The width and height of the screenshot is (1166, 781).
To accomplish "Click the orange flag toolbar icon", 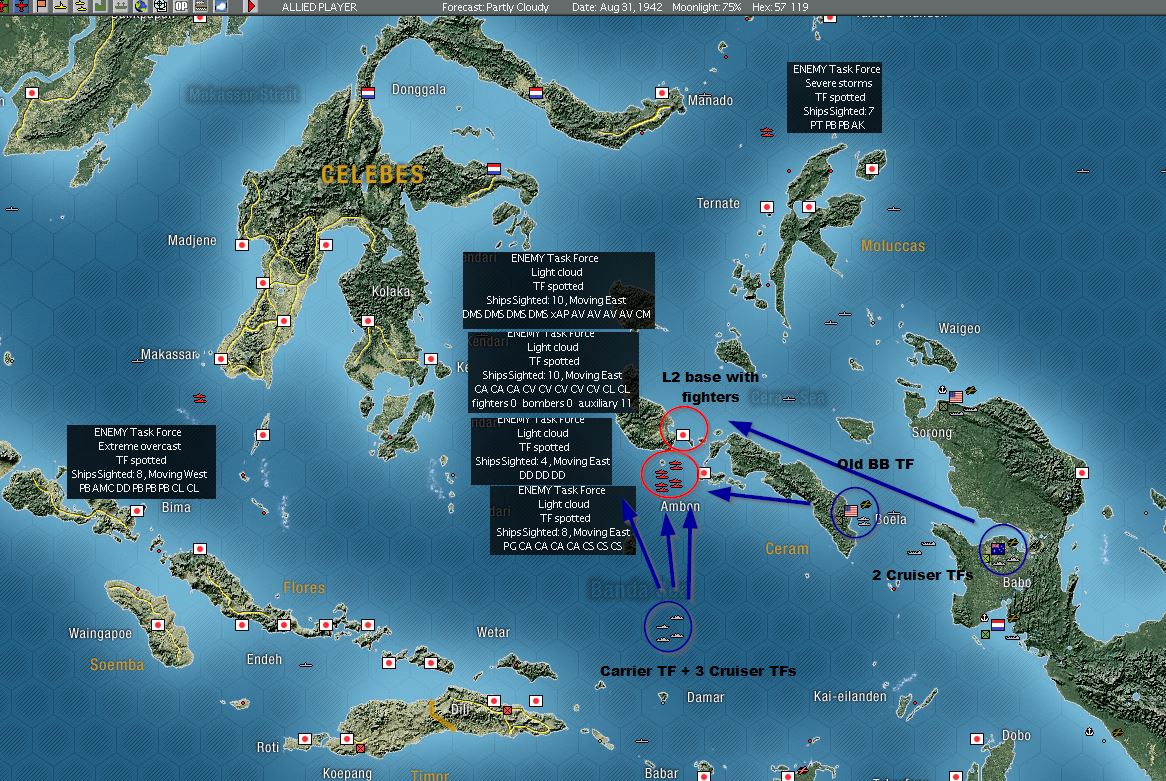I will (x=41, y=6).
